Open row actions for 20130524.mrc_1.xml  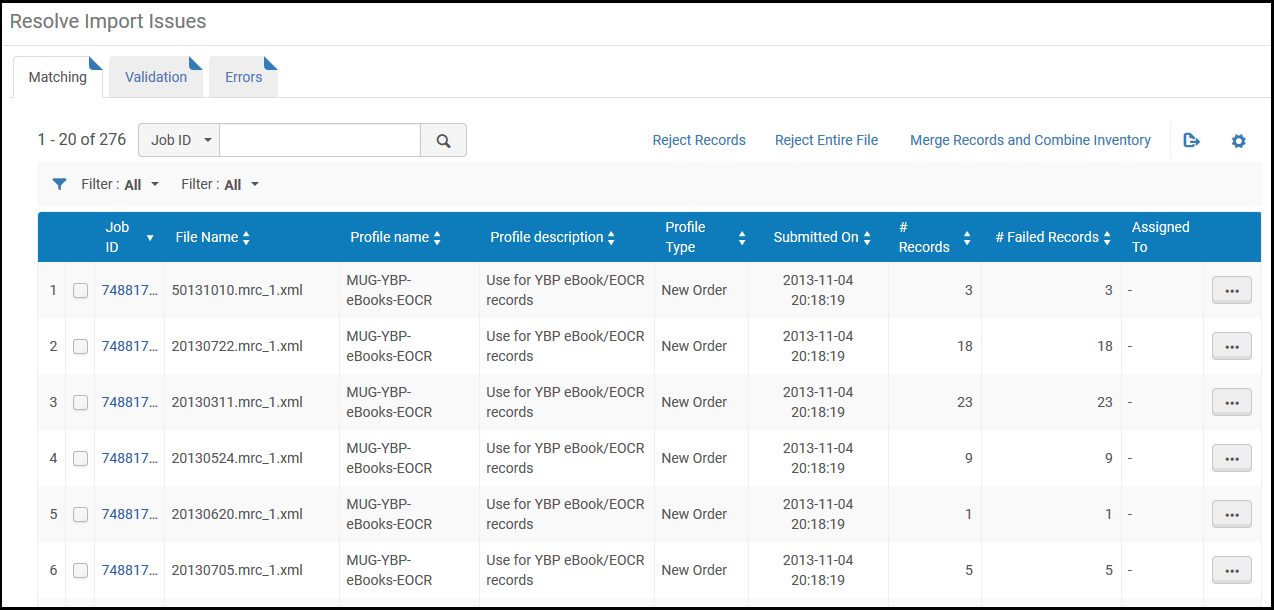click(x=1231, y=458)
